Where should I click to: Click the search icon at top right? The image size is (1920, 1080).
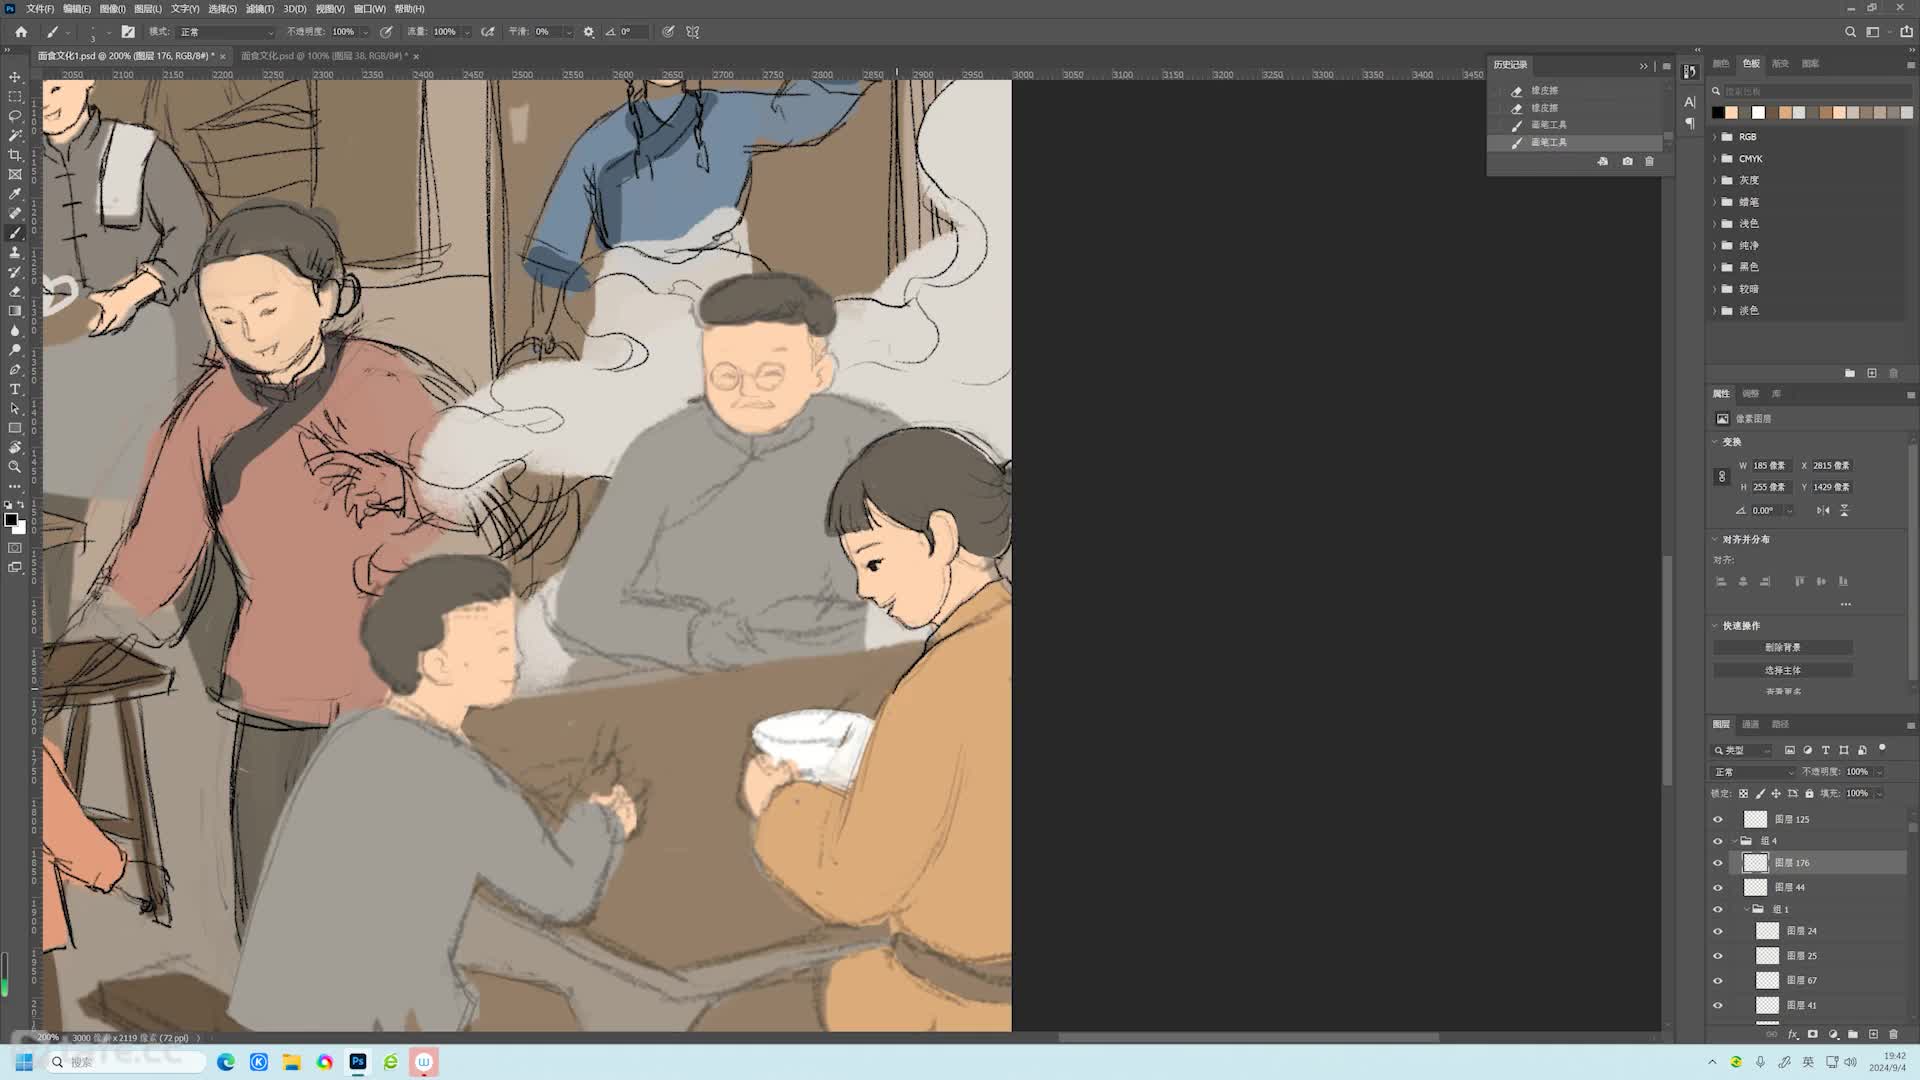coord(1850,32)
